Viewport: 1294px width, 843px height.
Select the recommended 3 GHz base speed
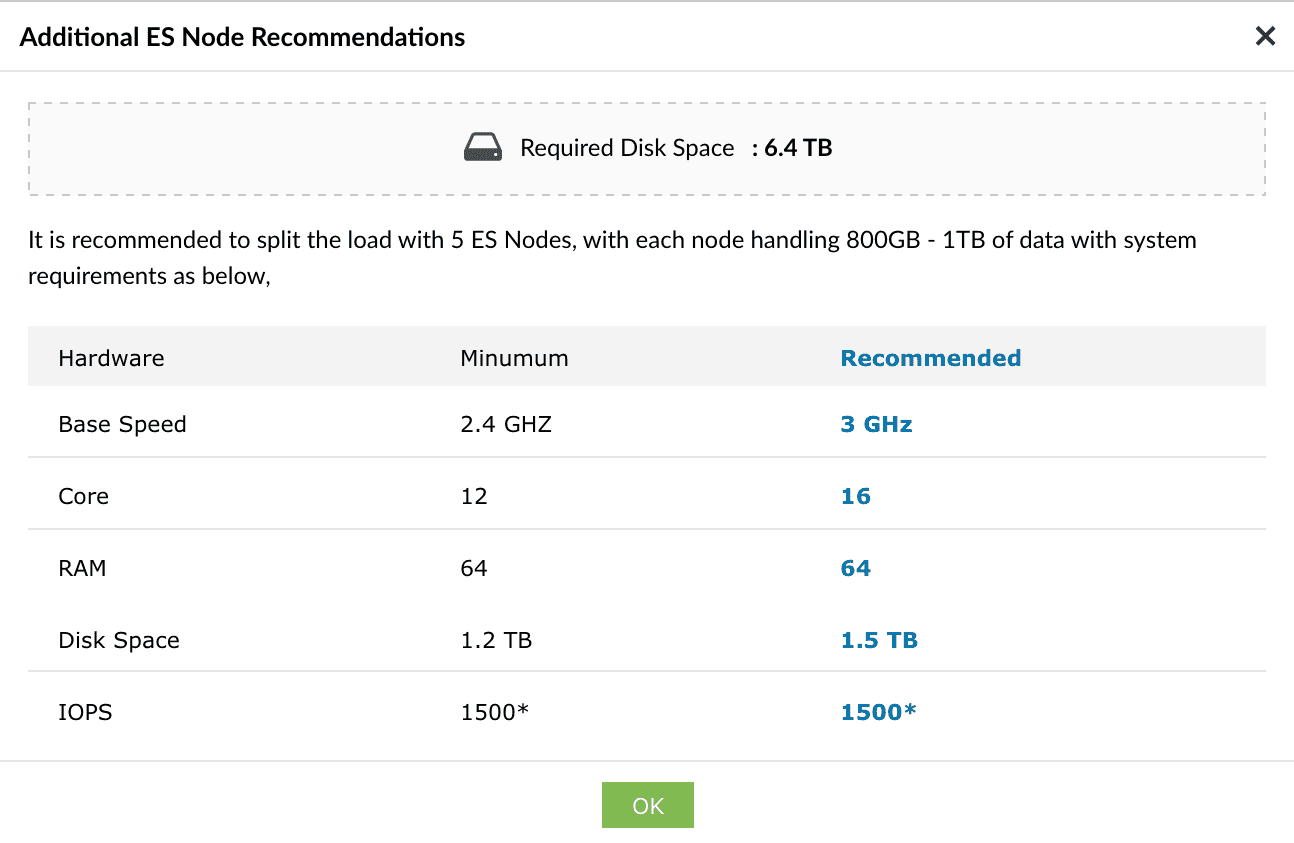876,424
